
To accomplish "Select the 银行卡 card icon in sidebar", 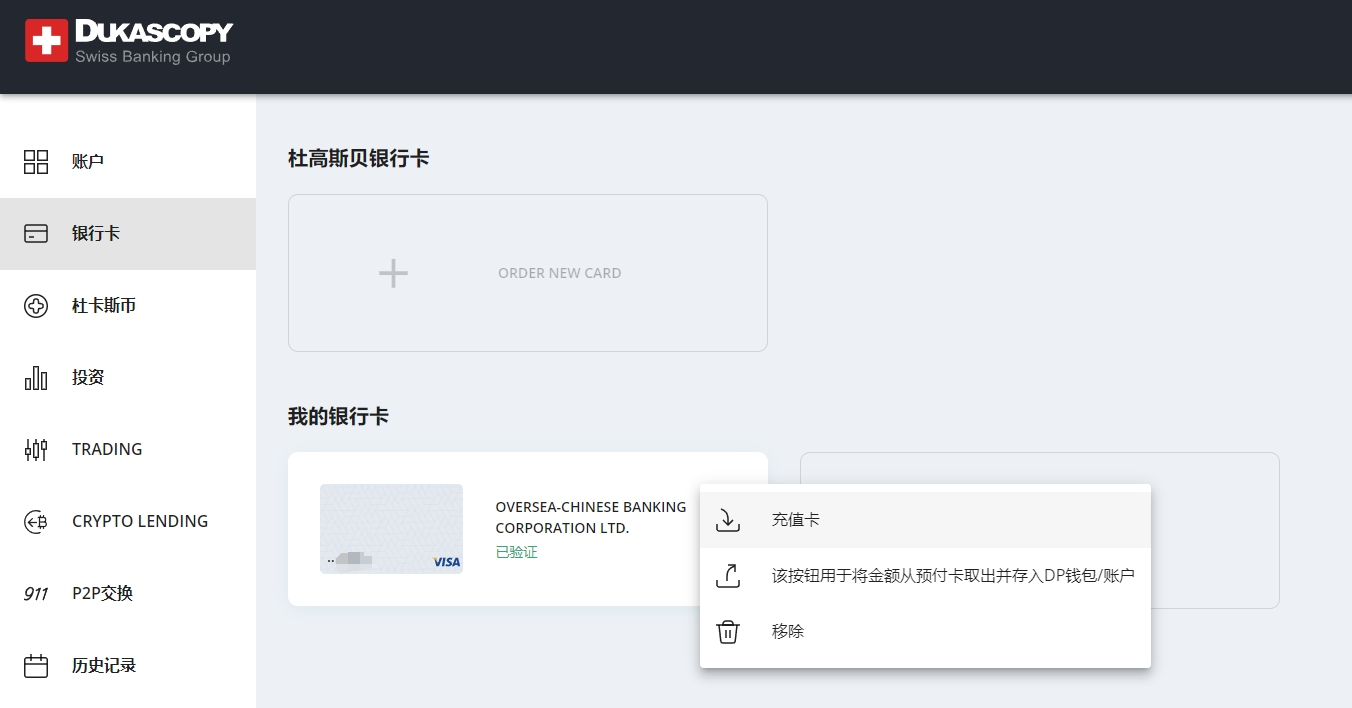I will coord(36,234).
